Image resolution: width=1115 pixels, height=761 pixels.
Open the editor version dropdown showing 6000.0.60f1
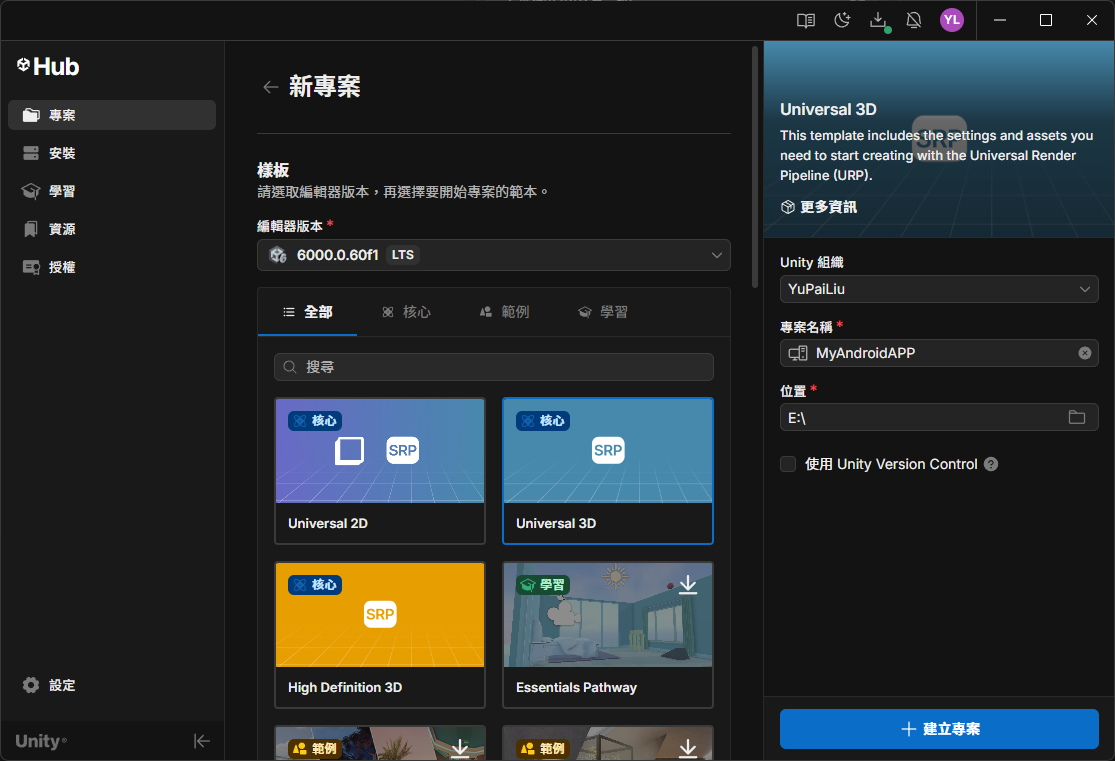point(493,255)
